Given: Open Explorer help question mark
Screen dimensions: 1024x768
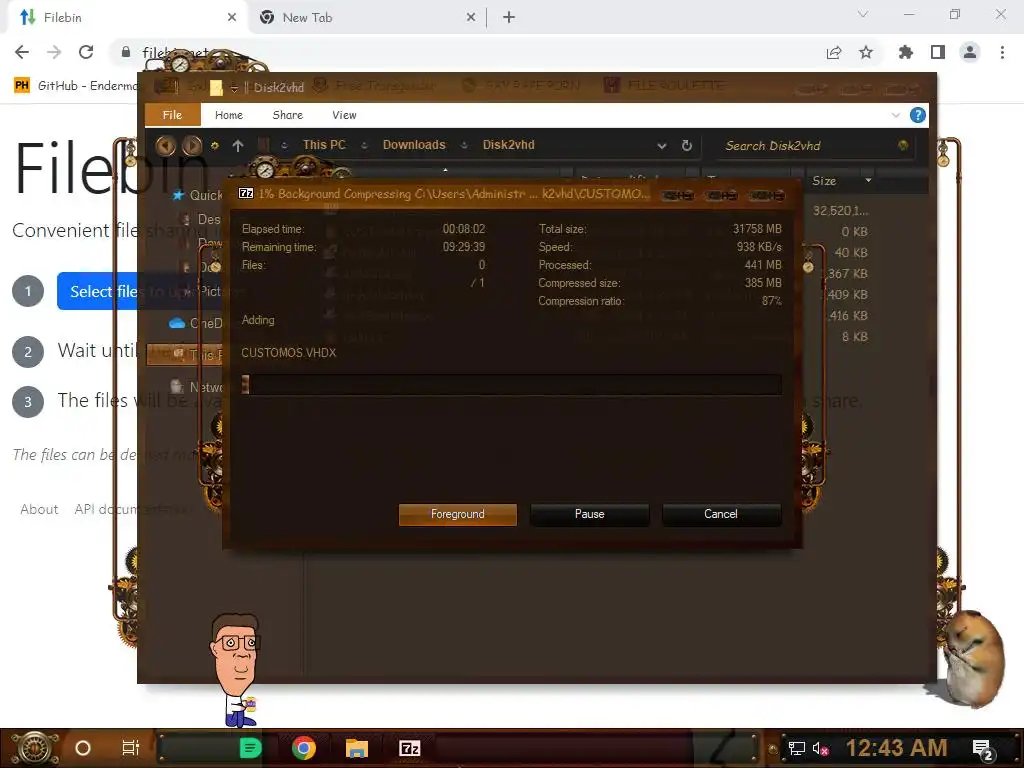Looking at the screenshot, I should pos(918,115).
